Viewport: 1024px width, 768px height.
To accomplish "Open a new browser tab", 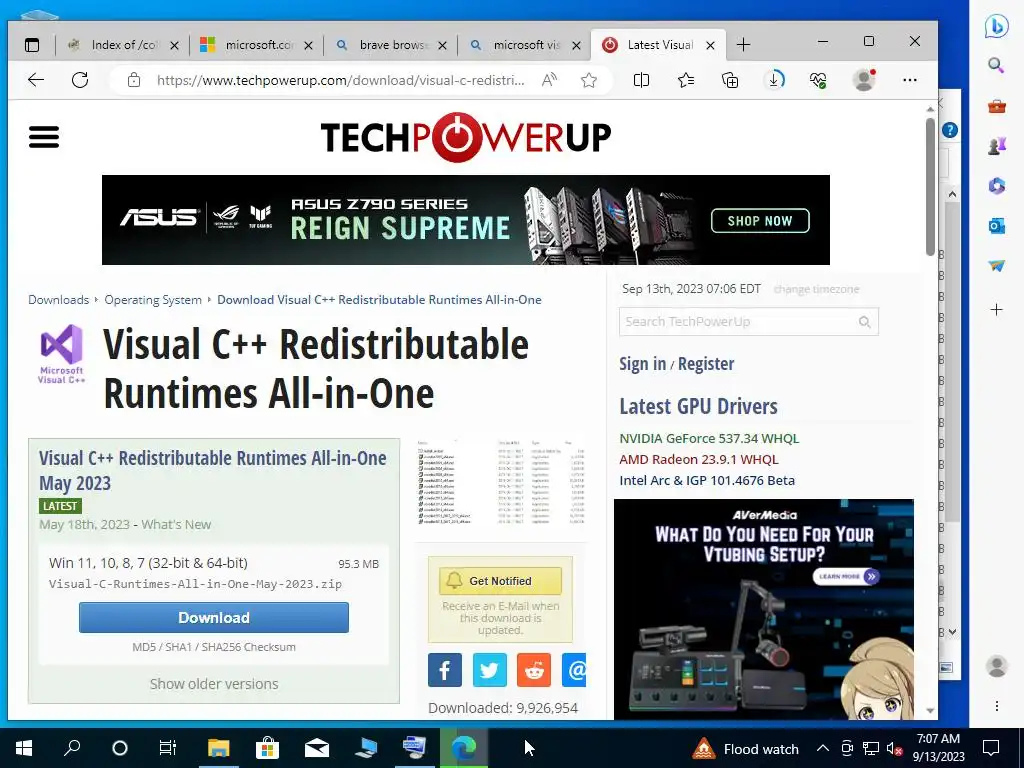I will pos(743,44).
